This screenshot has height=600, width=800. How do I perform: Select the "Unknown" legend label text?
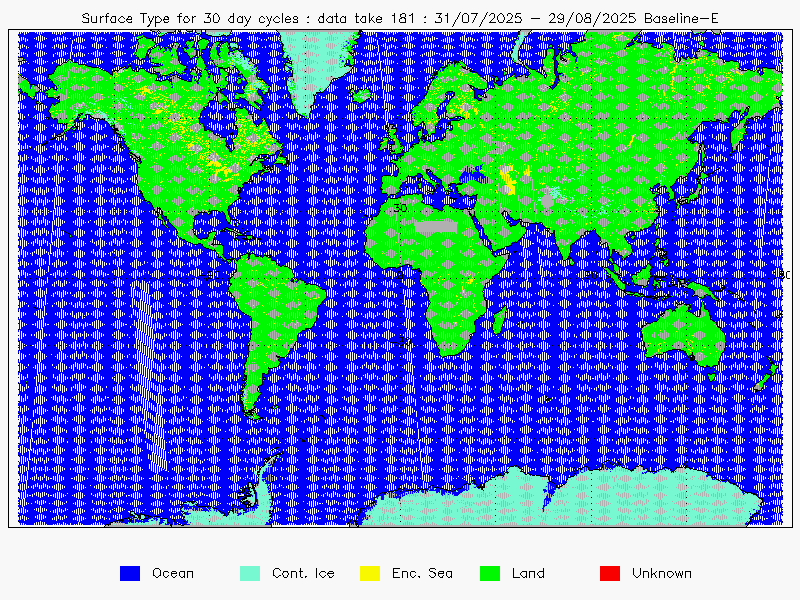click(x=661, y=573)
